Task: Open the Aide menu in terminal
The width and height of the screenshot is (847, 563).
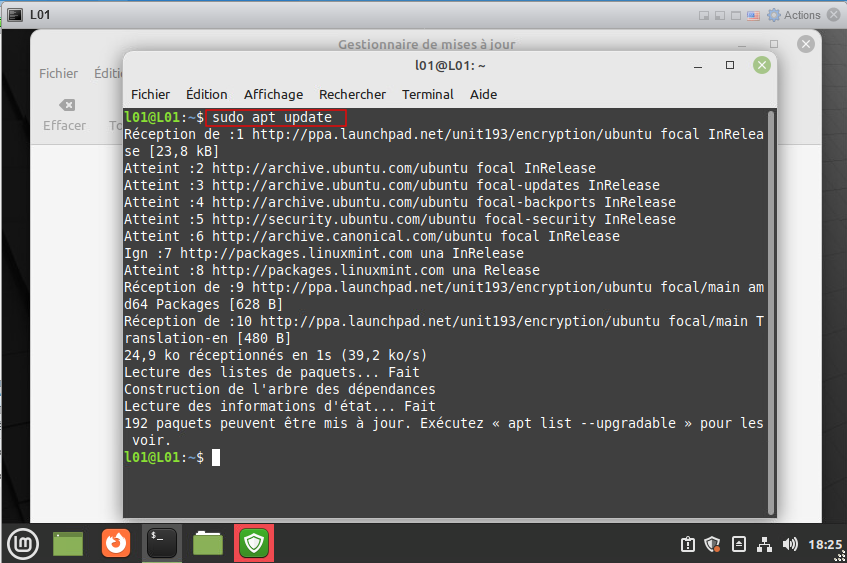Action: click(x=483, y=94)
